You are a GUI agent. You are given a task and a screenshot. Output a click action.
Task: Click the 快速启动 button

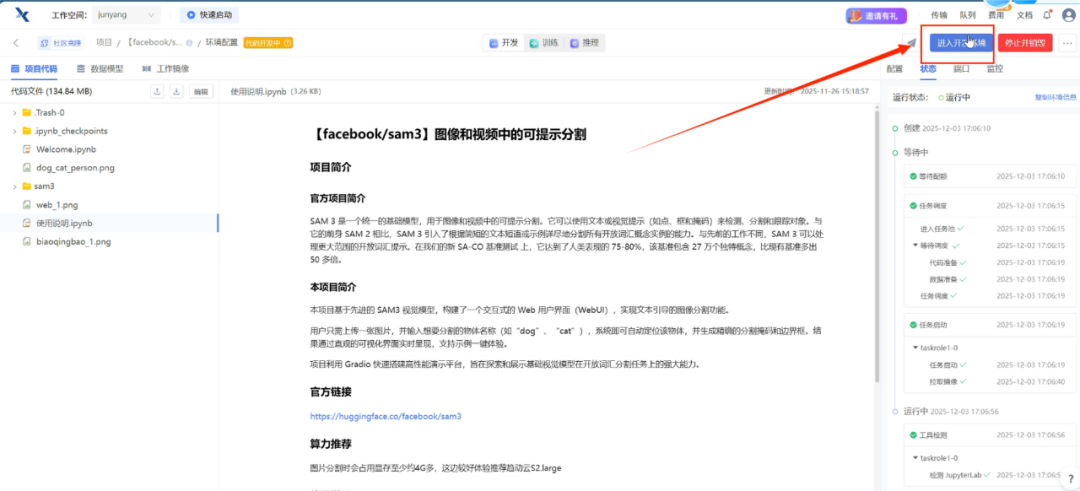[210, 14]
